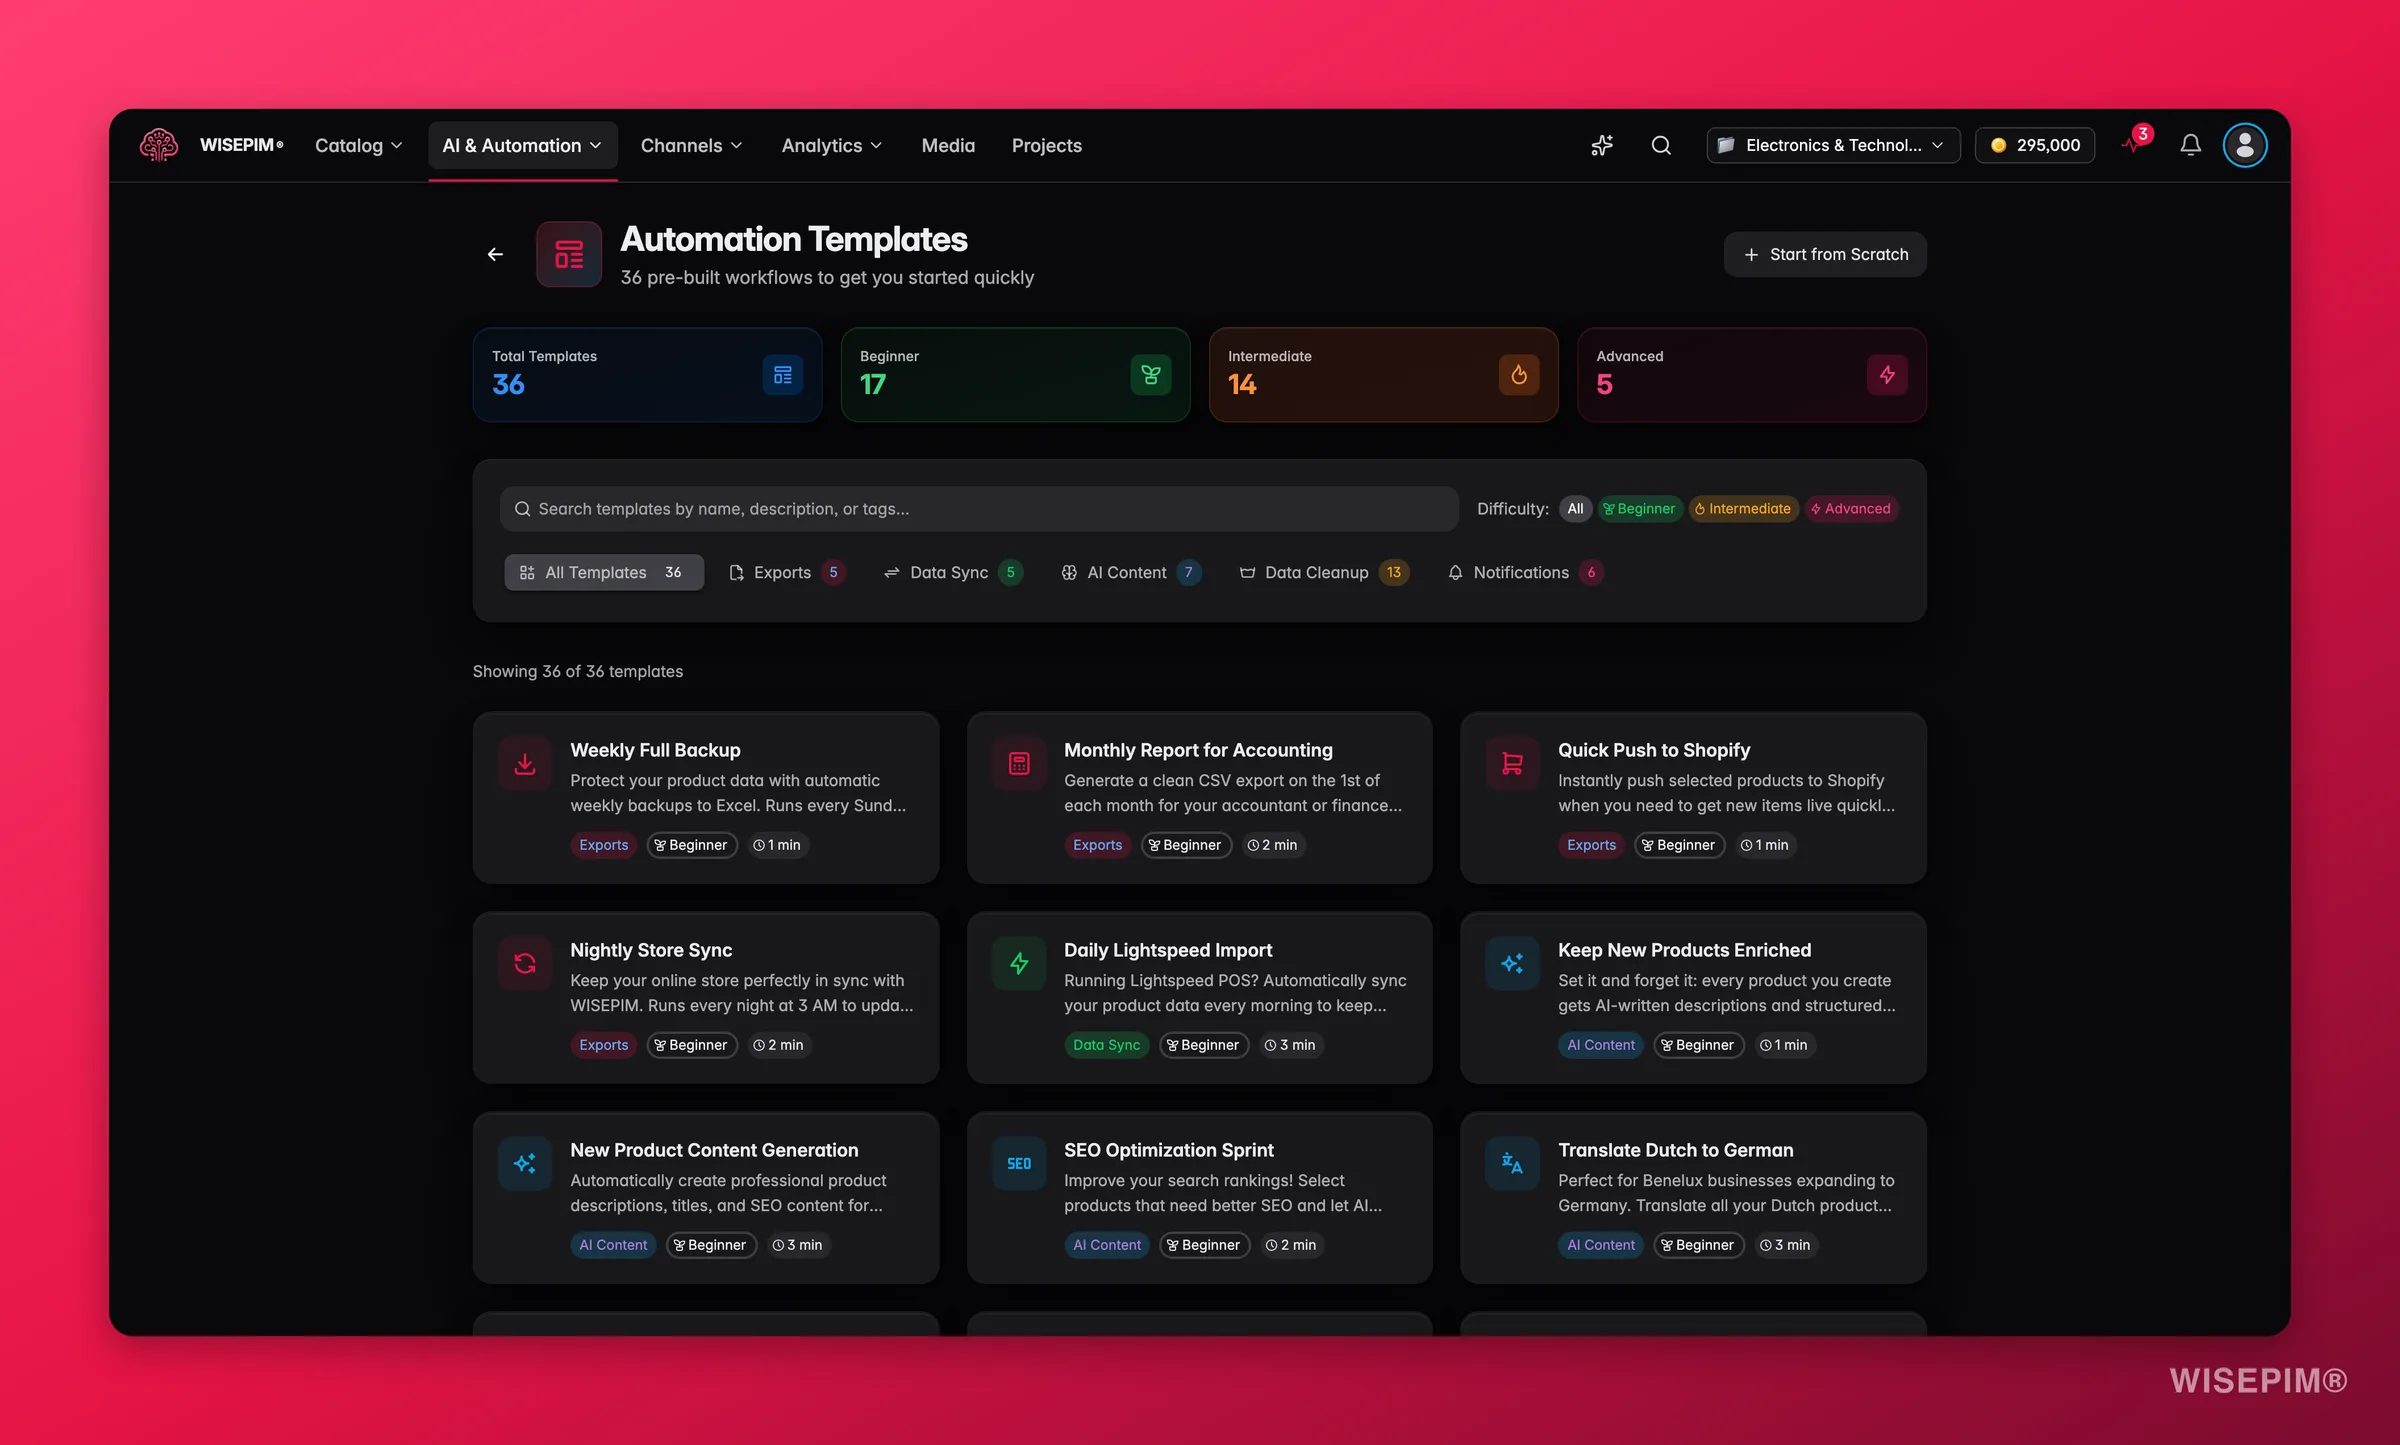
Task: Open the Electronics & Technol... workspace dropdown
Action: [x=1833, y=145]
